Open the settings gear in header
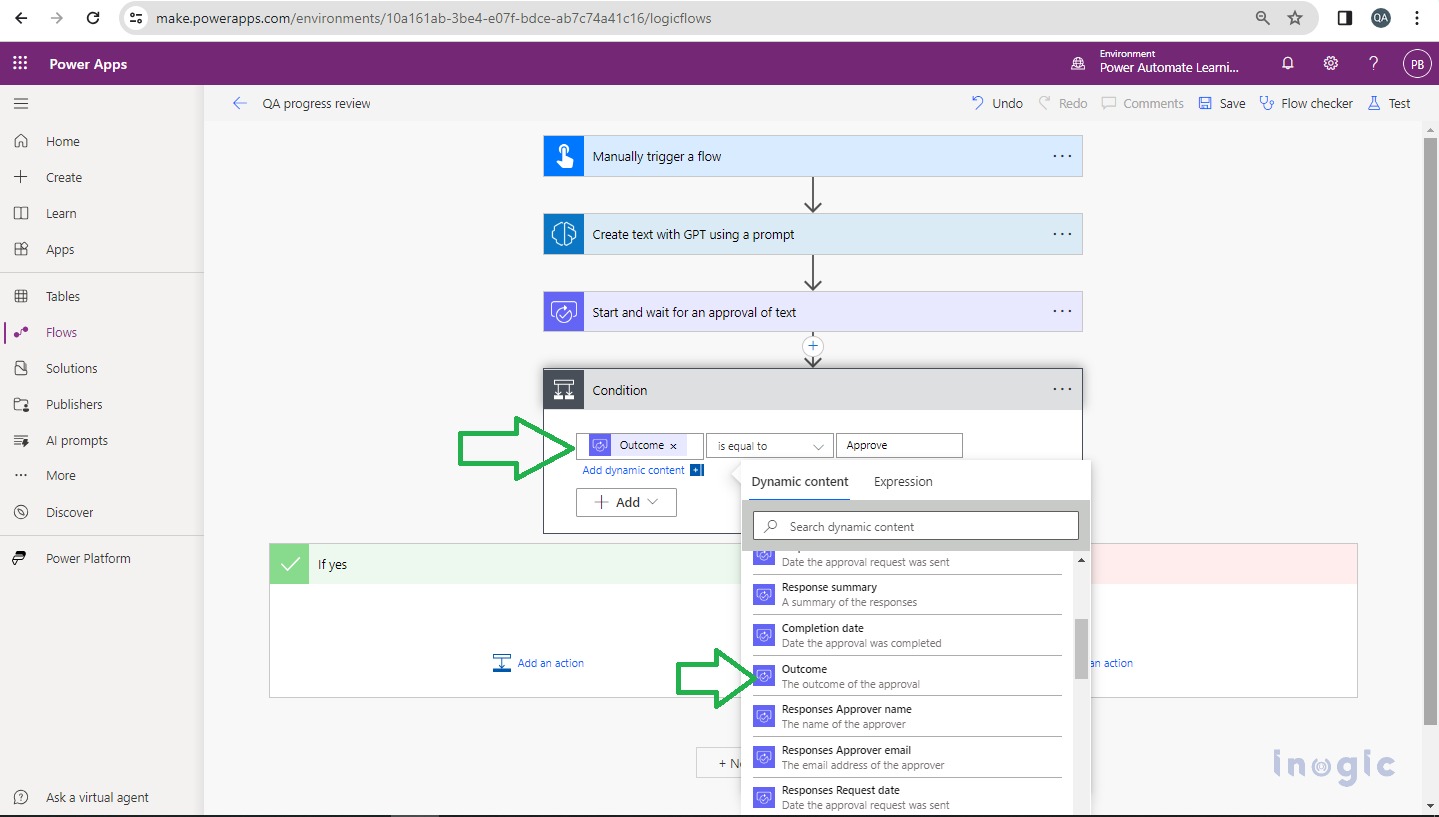The width and height of the screenshot is (1439, 817). tap(1330, 63)
